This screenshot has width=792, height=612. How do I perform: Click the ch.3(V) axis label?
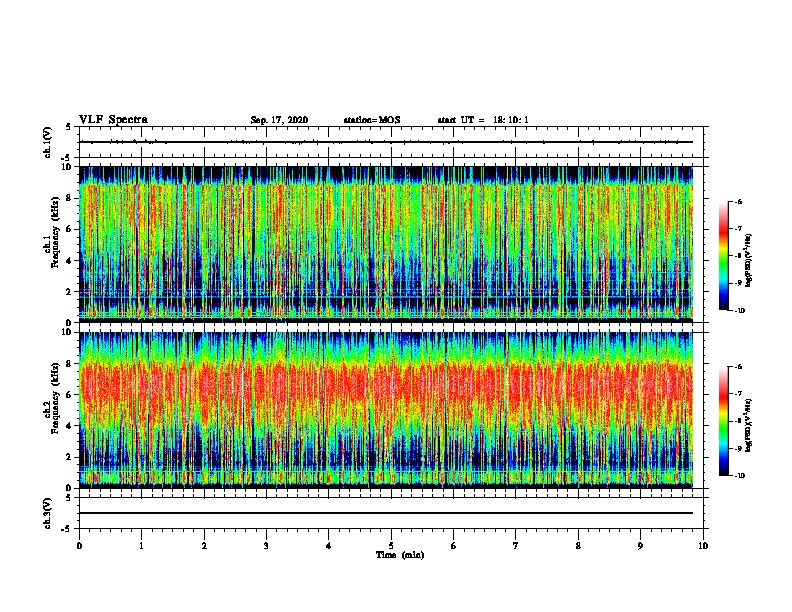click(x=48, y=513)
